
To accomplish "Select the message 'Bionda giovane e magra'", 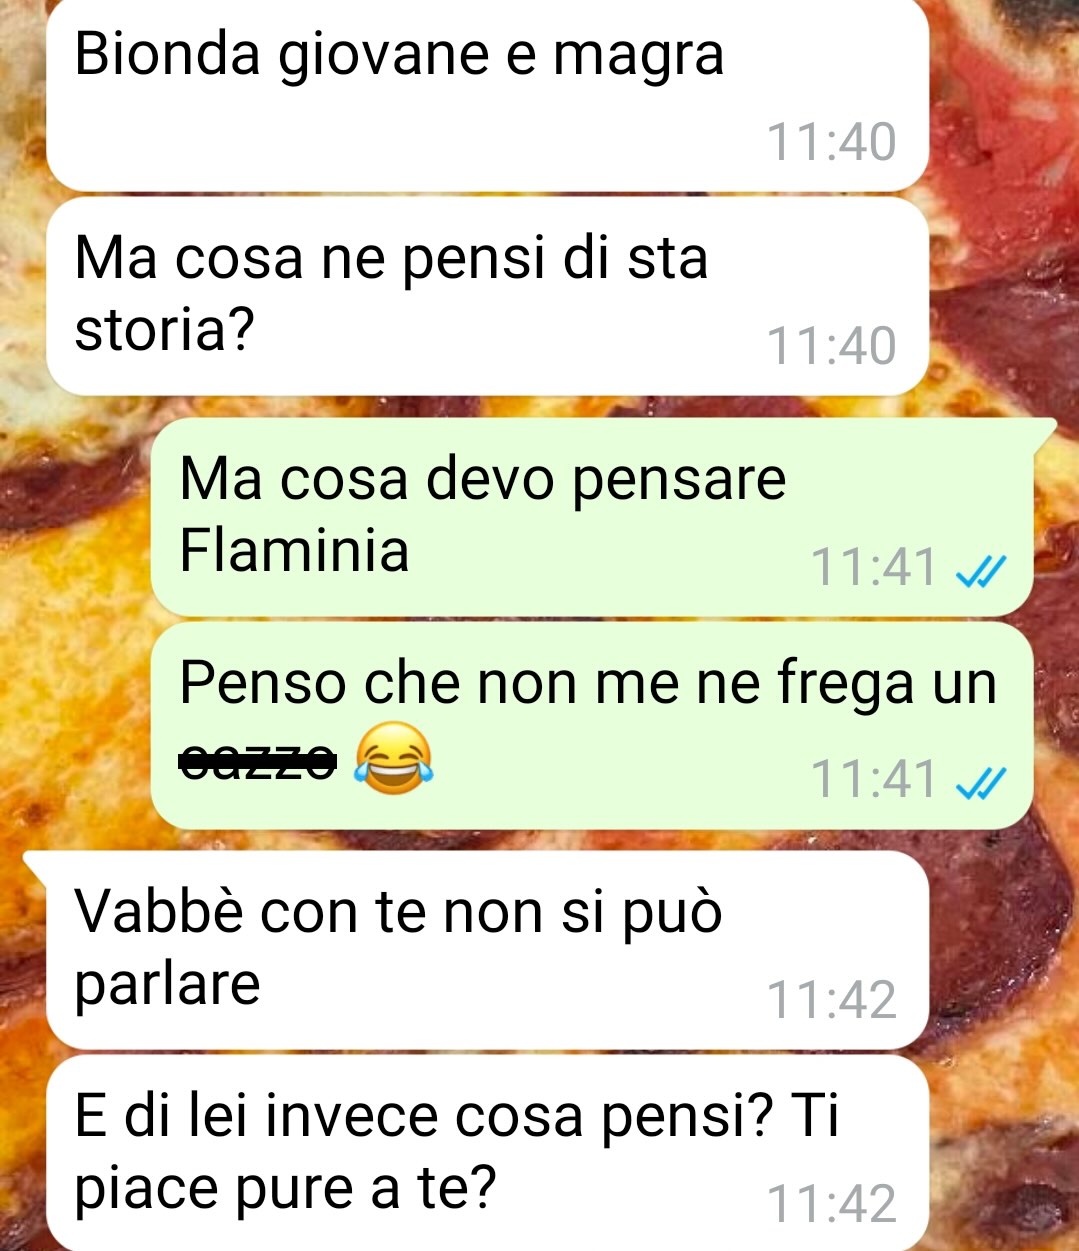I will coord(488,94).
